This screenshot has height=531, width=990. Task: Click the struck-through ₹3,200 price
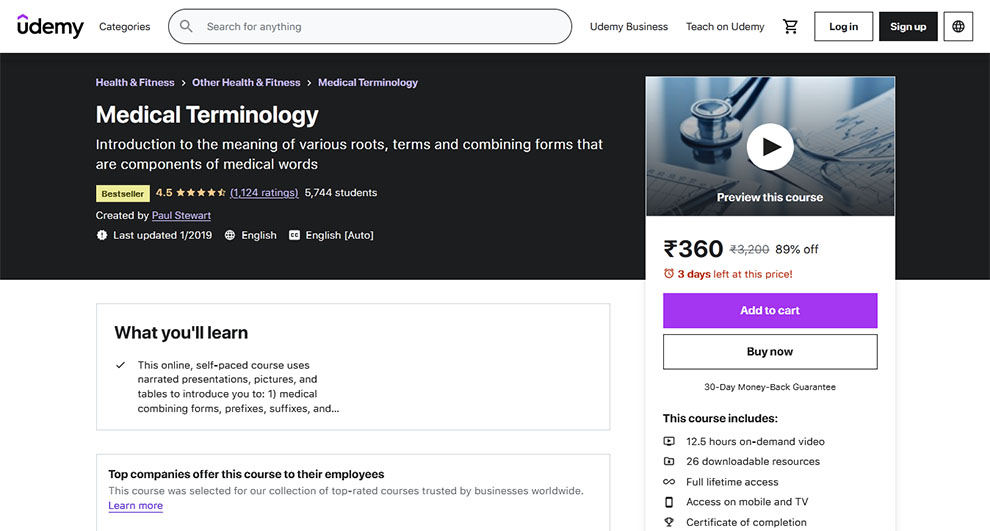(x=749, y=249)
